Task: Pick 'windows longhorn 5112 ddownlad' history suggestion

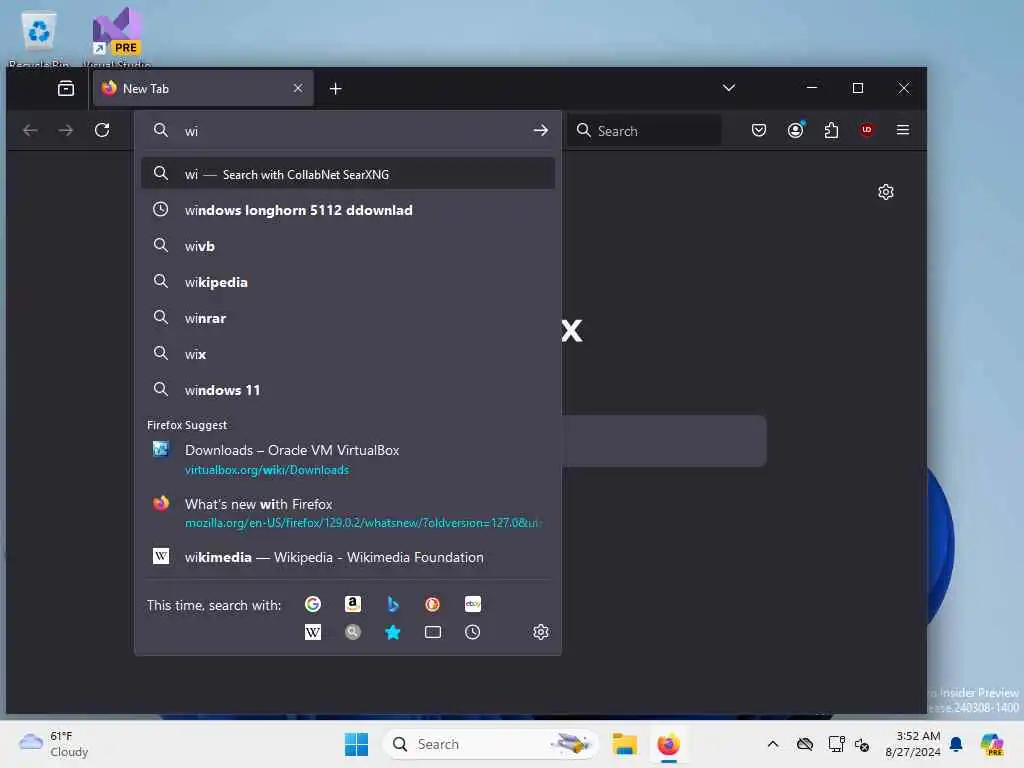Action: pyautogui.click(x=348, y=210)
